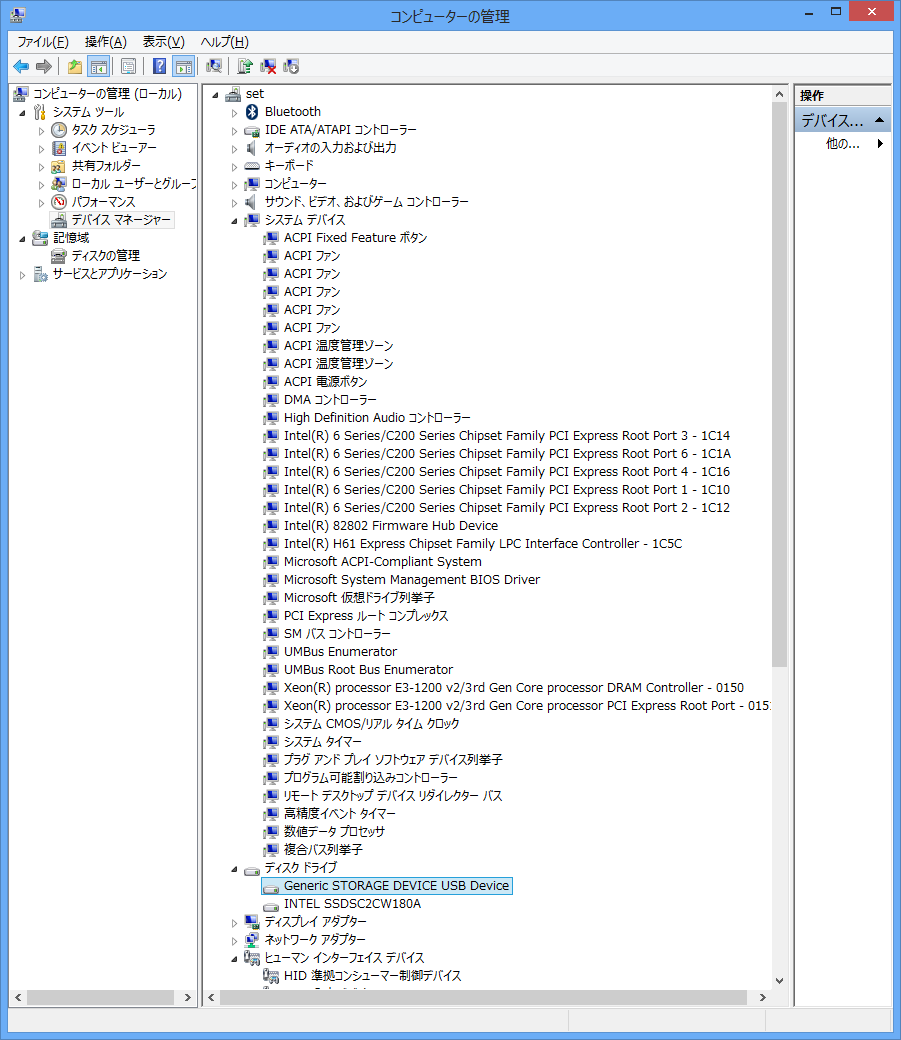Click the window title bar system icon
901x1040 pixels.
18,14
